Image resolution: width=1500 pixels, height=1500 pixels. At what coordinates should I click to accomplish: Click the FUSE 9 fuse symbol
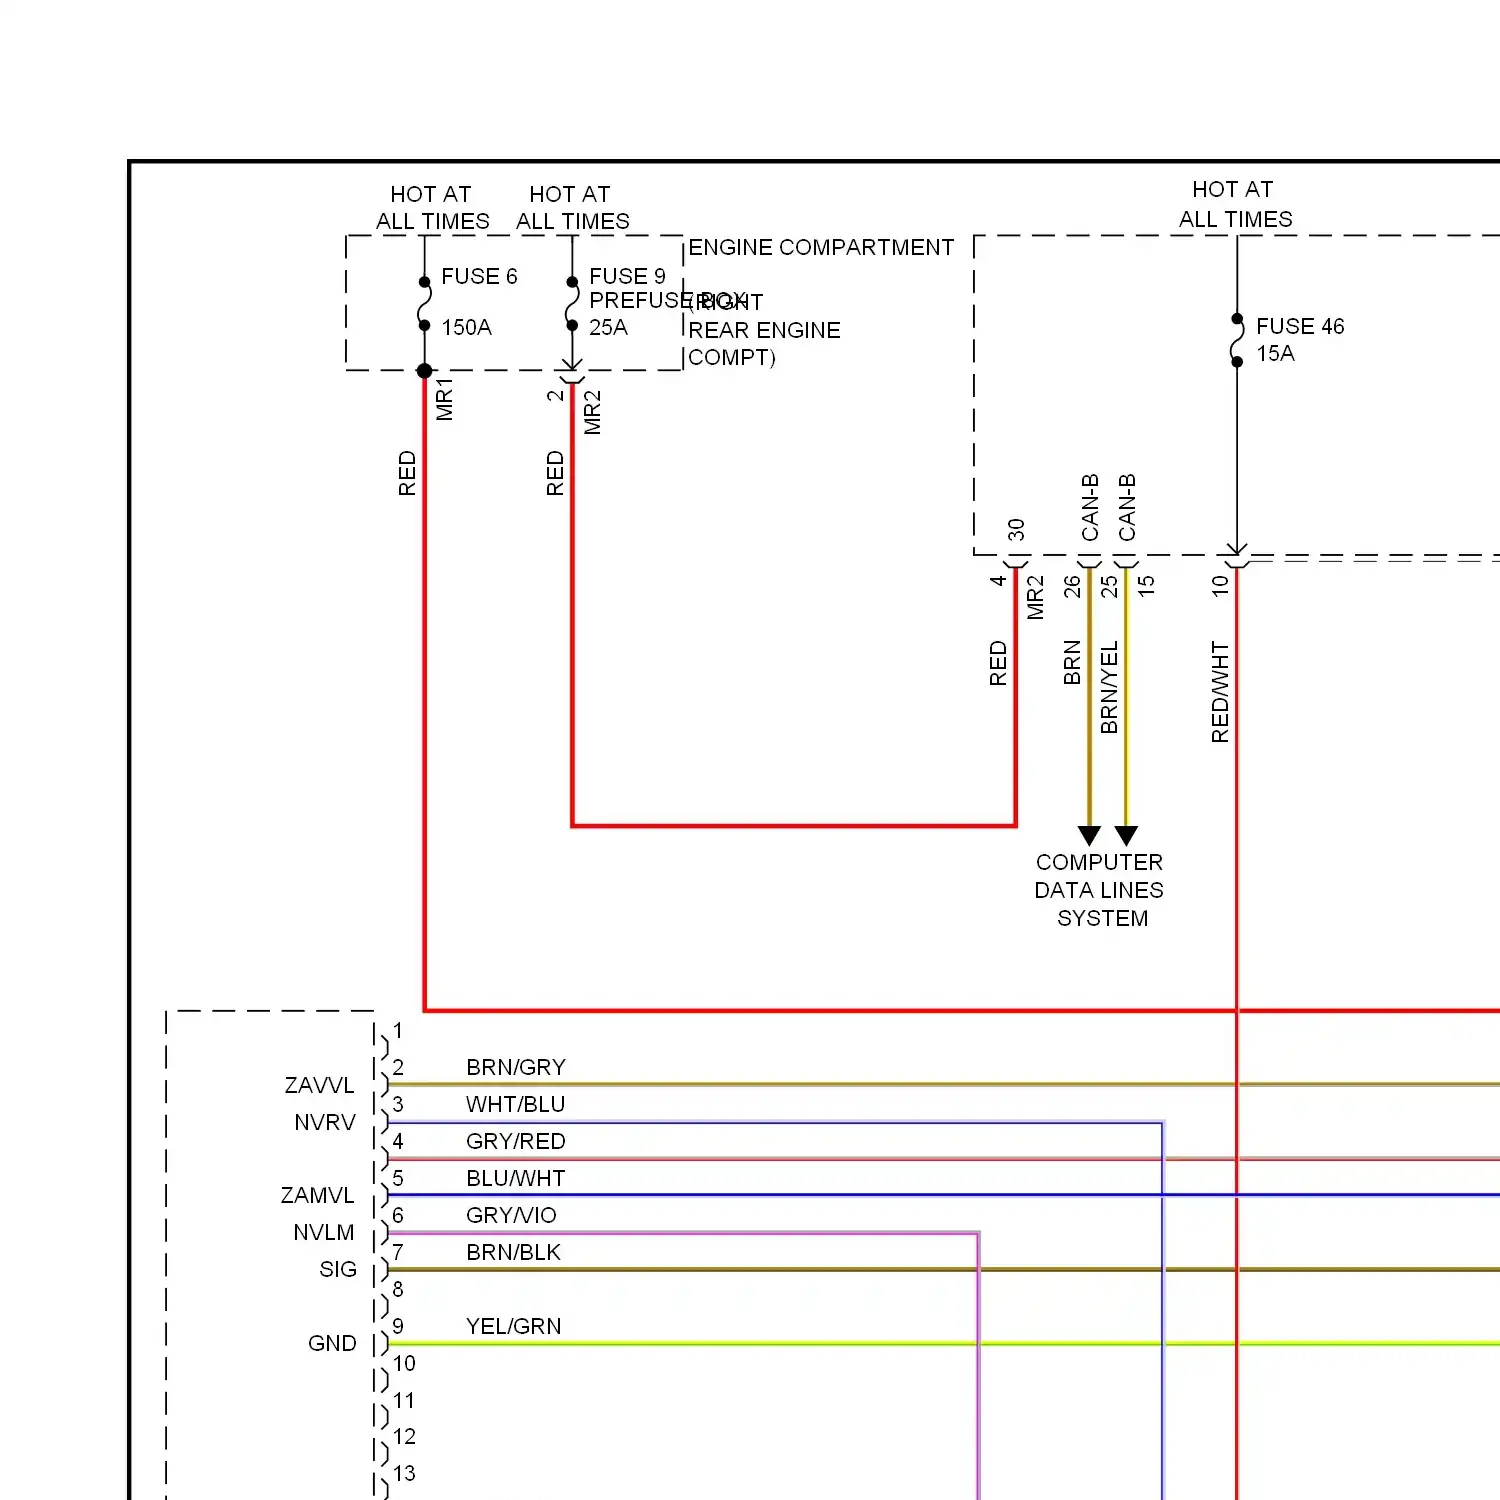click(x=572, y=304)
